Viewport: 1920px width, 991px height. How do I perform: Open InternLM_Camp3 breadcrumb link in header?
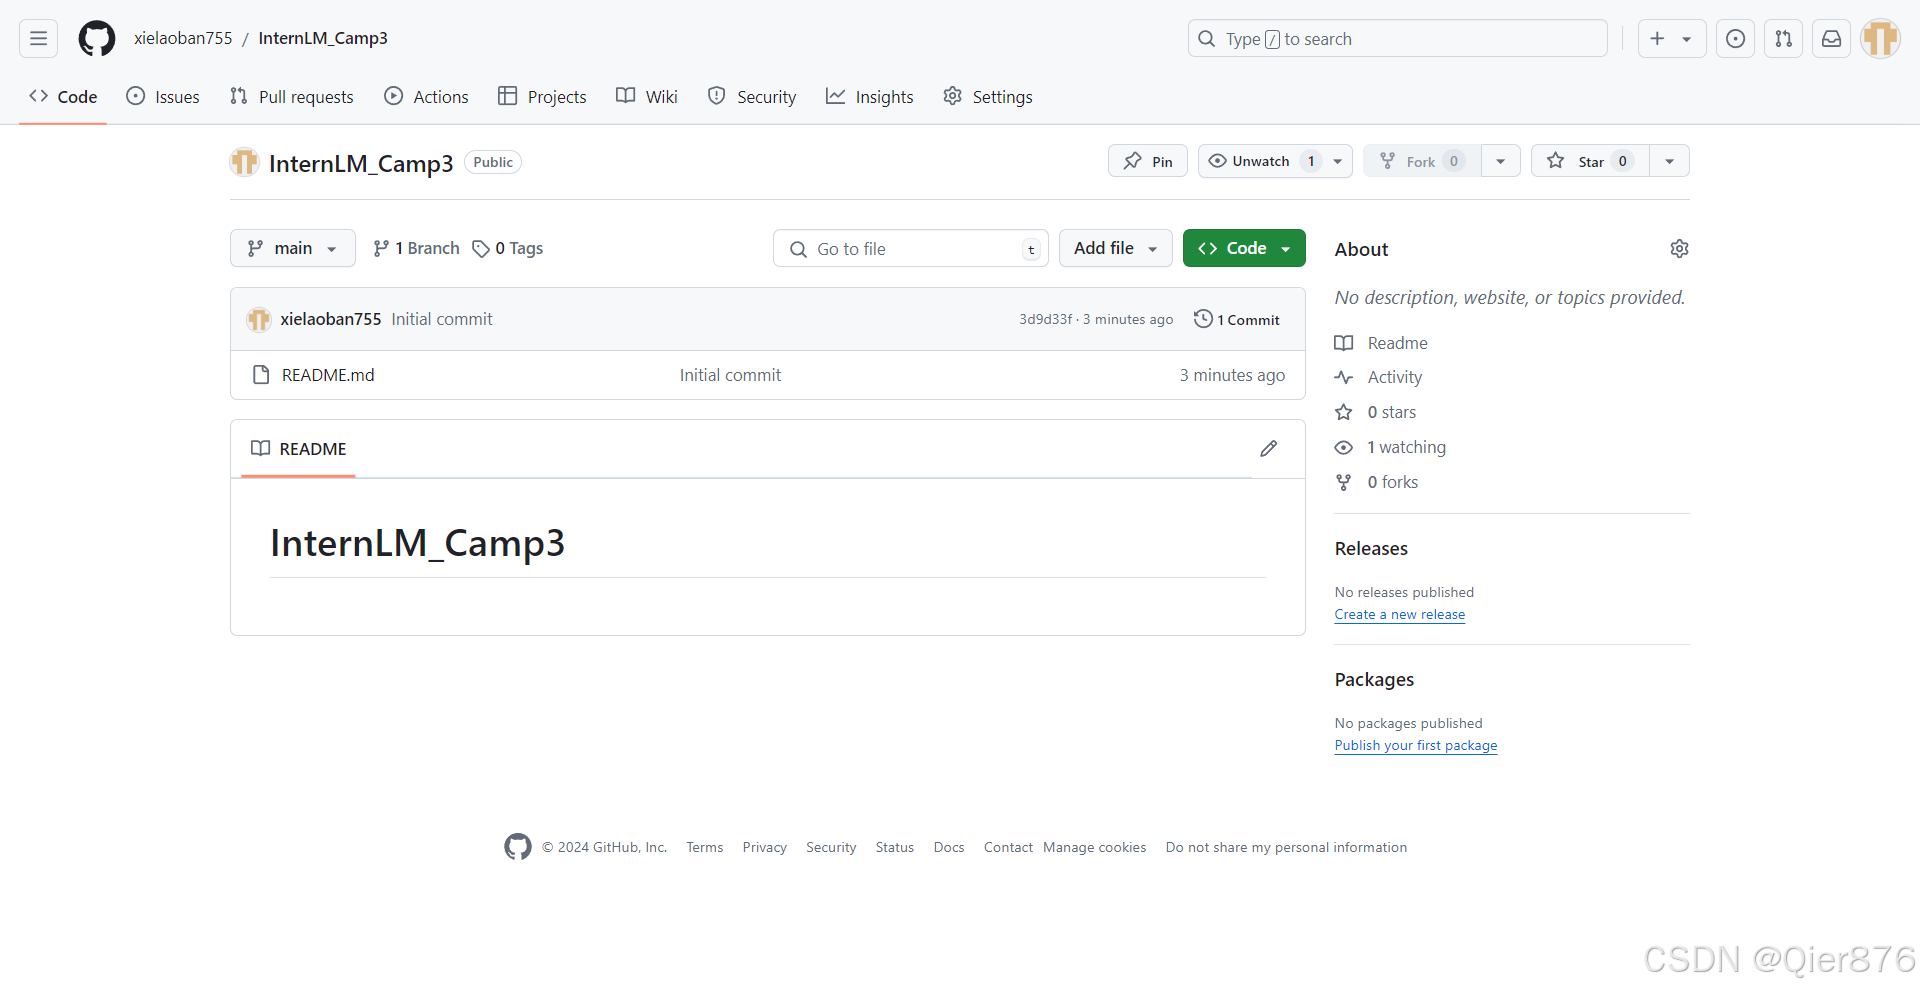click(x=323, y=38)
